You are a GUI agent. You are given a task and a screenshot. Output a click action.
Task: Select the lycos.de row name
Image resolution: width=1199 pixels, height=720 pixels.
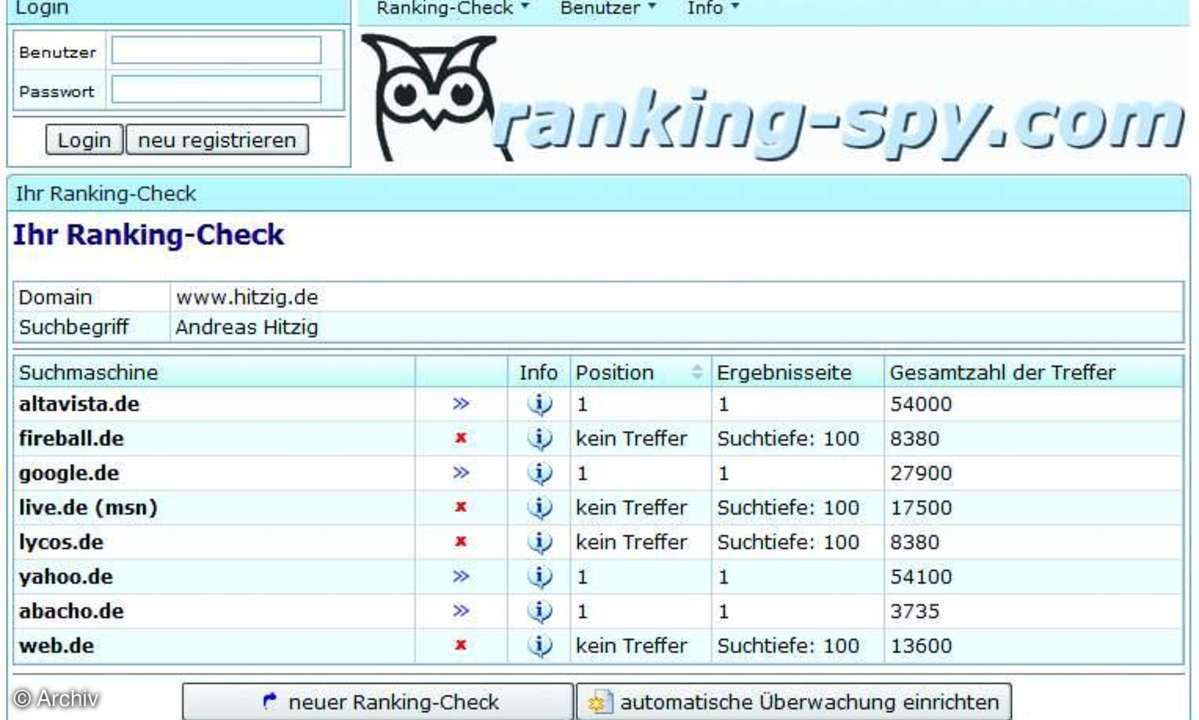[x=60, y=542]
